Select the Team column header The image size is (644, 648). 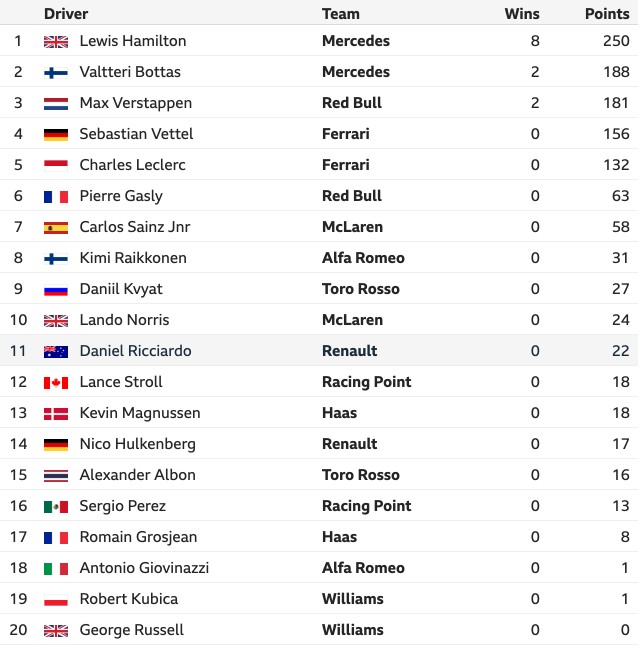coord(341,14)
